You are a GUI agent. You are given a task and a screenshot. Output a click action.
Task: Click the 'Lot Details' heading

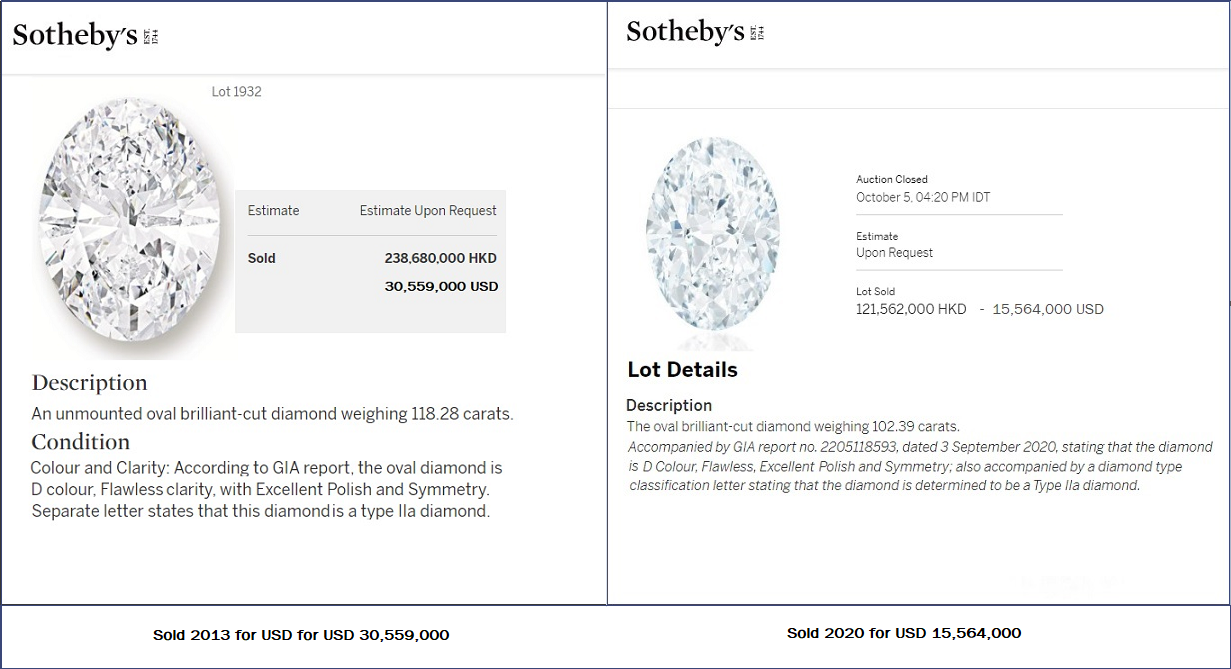tap(682, 370)
